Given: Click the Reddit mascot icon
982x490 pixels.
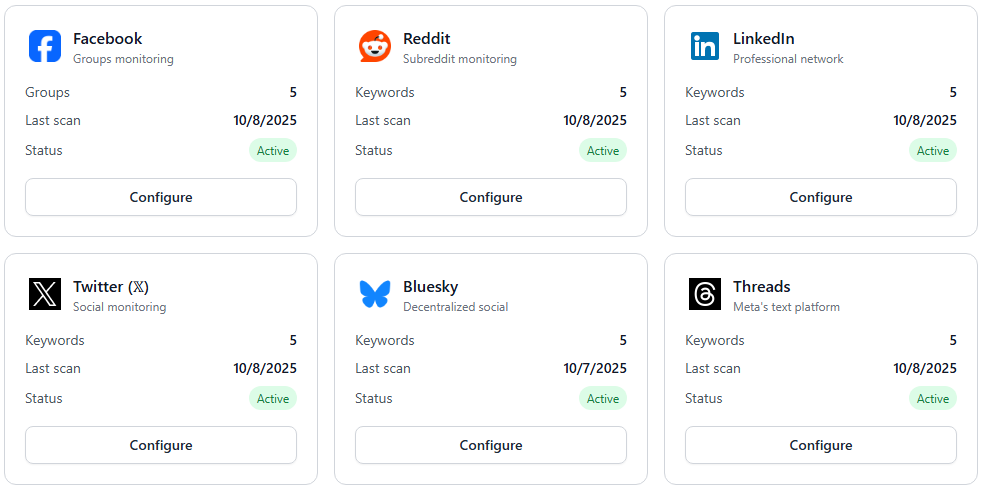Looking at the screenshot, I should pos(375,46).
